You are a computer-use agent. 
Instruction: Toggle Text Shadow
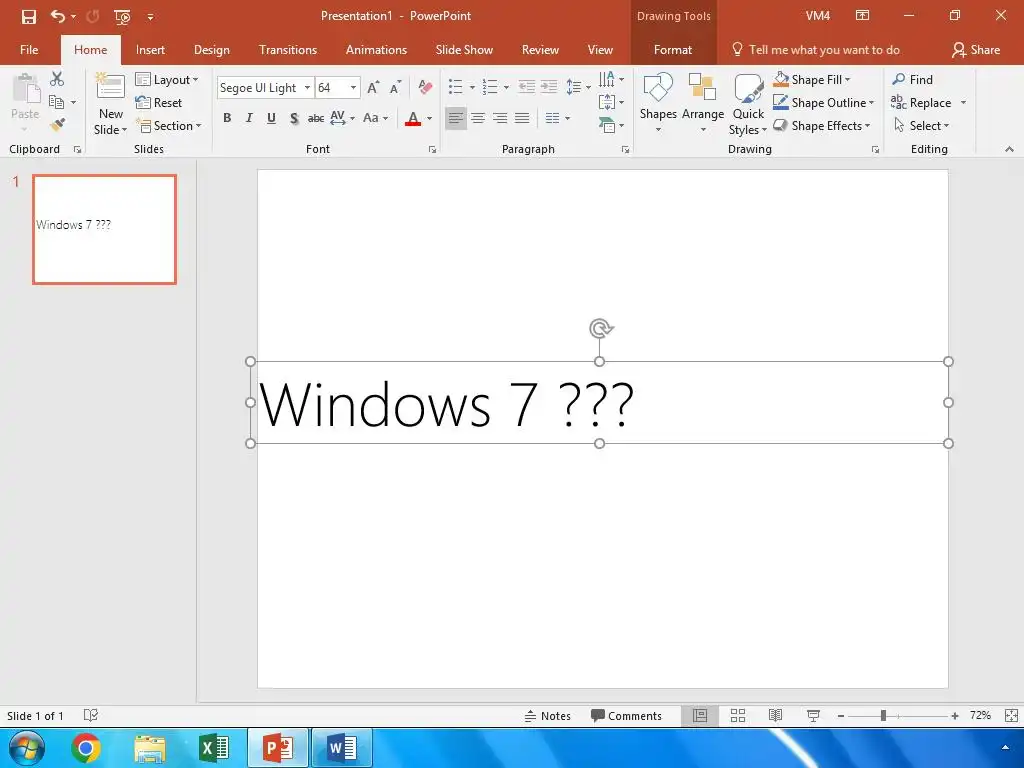(x=294, y=118)
